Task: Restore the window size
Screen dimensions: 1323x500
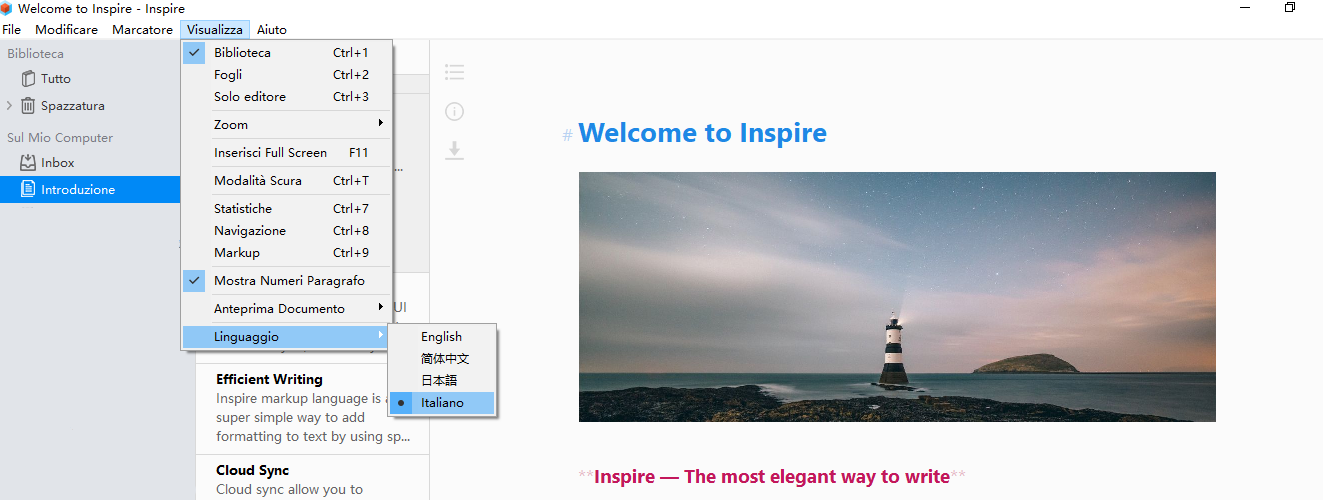Action: [1290, 8]
